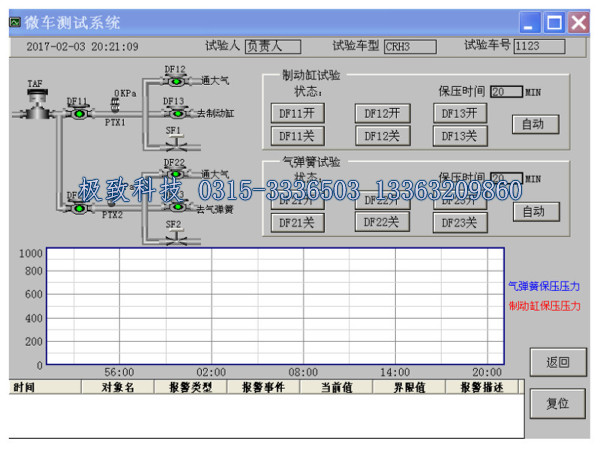Click the TAF regulator valve icon

(x=35, y=110)
